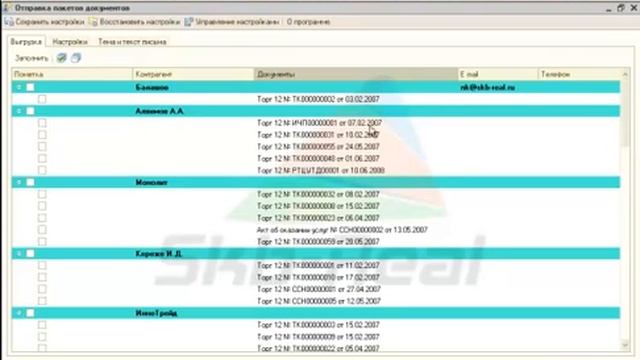Image resolution: width=640 pixels, height=360 pixels.
Task: Check the document dated 08.02.2007
Action: [x=42, y=194]
